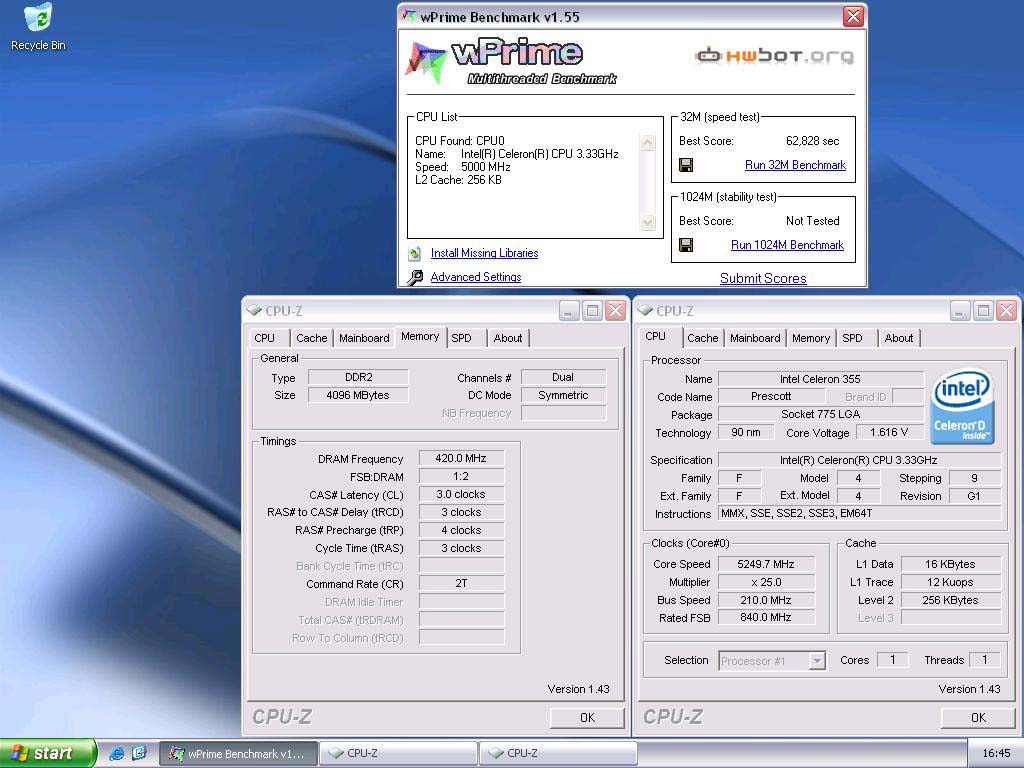
Task: Click the FSB:DRAM ratio 1:2 field
Action: pos(461,477)
